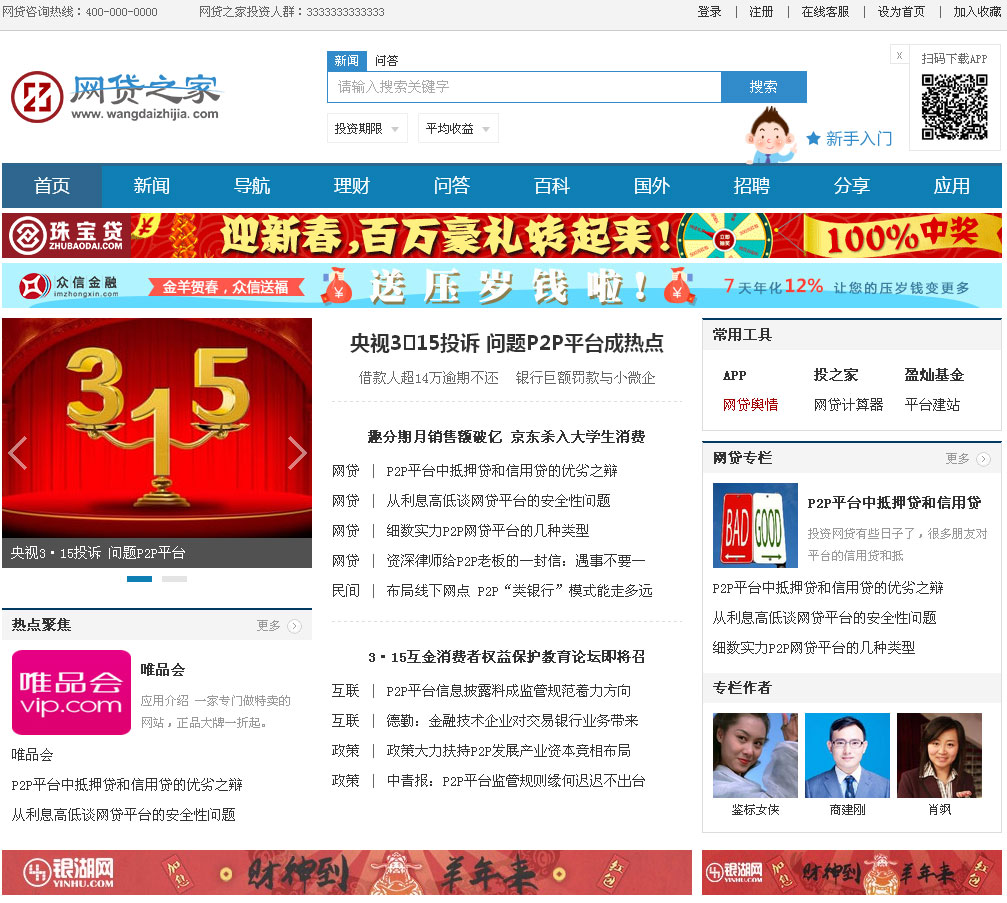Image resolution: width=1007 pixels, height=903 pixels.
Task: Open the wide 银湖网 财神到 banner
Action: pyautogui.click(x=347, y=873)
